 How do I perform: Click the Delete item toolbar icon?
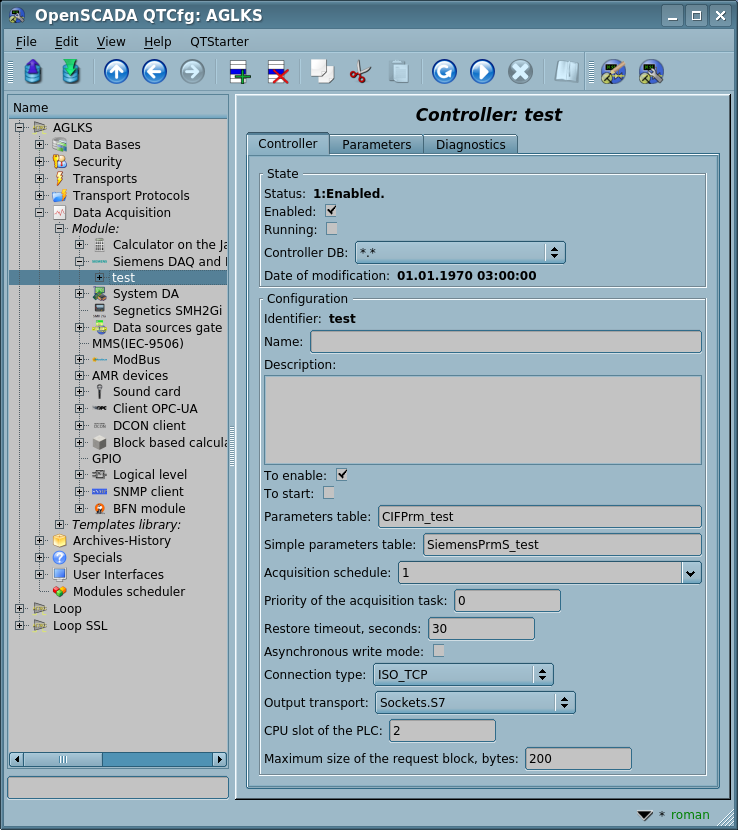tap(277, 72)
